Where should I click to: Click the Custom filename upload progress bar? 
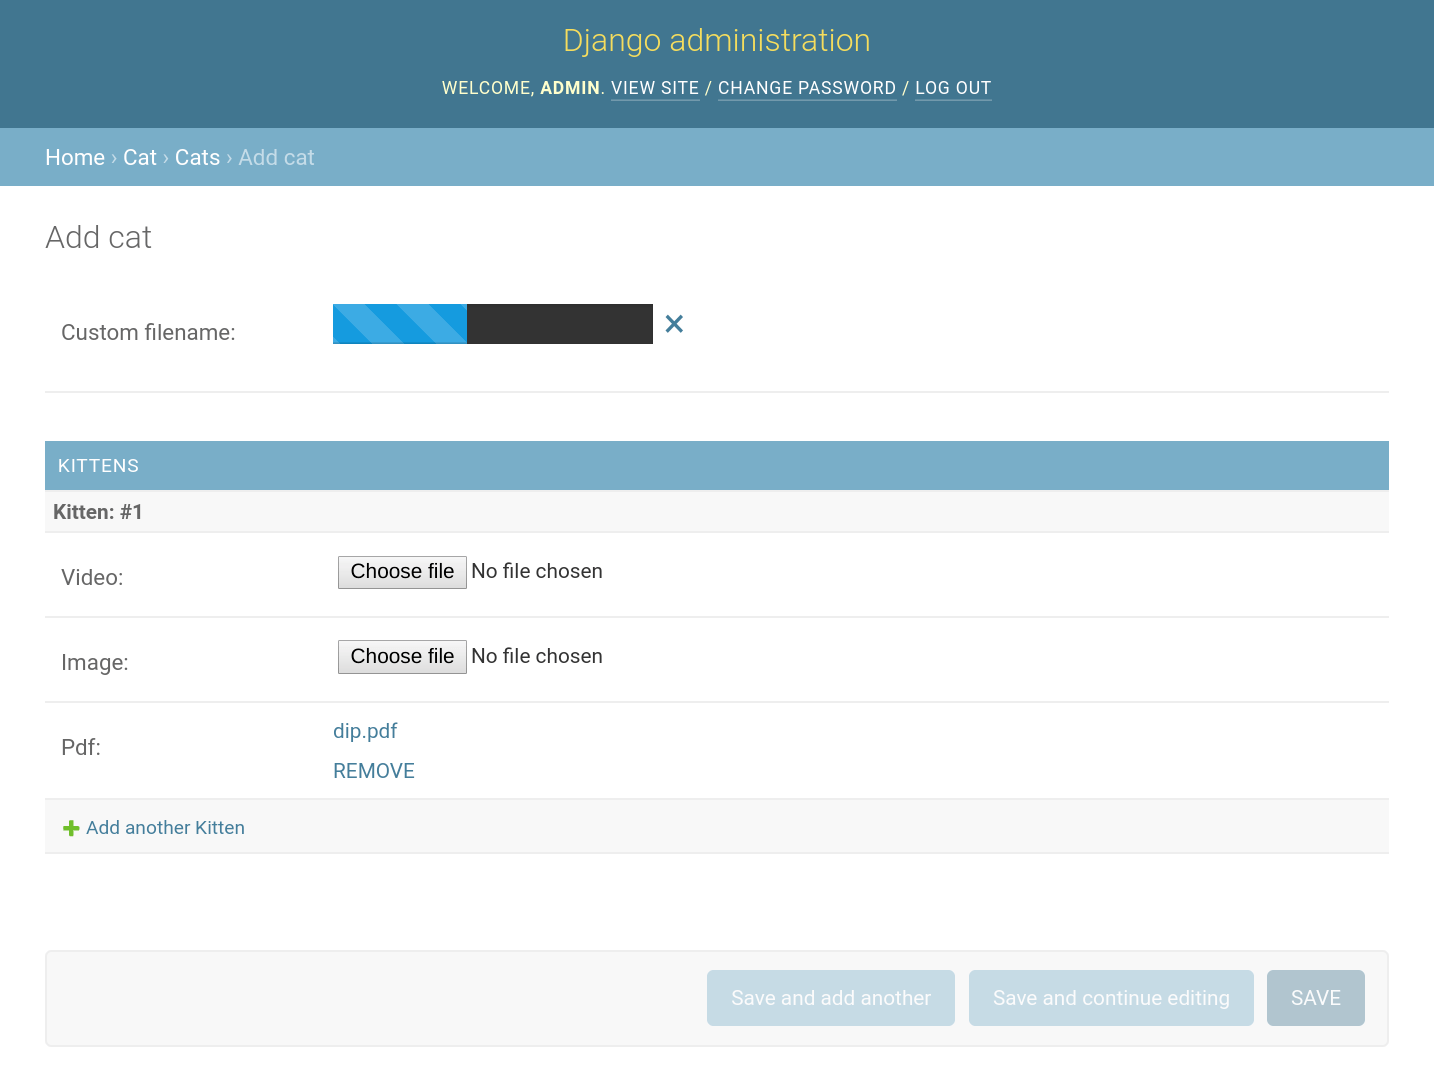pos(492,324)
